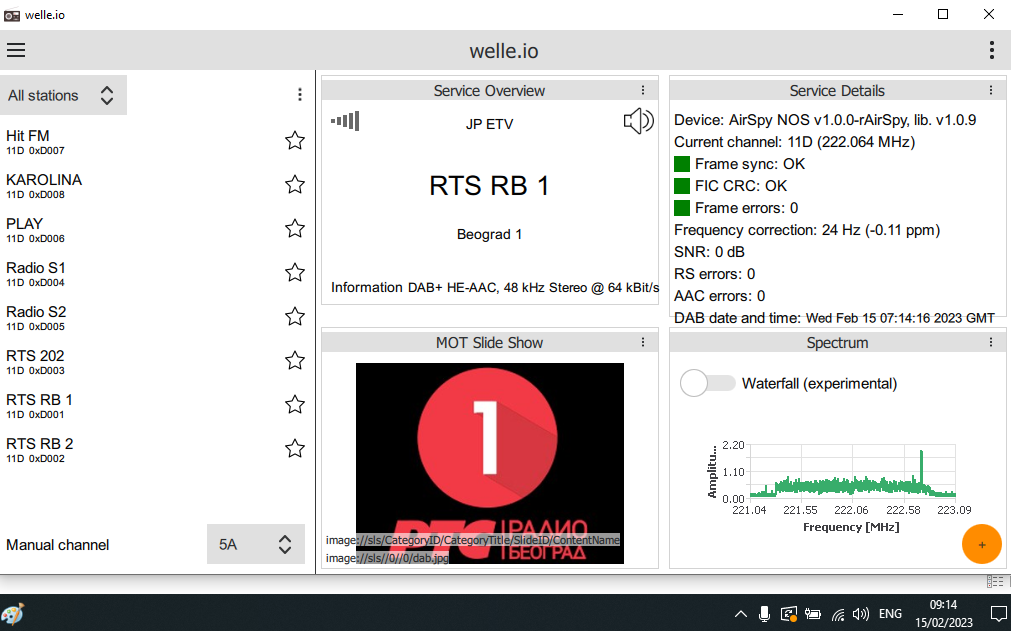Favorite the RTS RB 2 station star
The width and height of the screenshot is (1011, 631).
coord(295,449)
